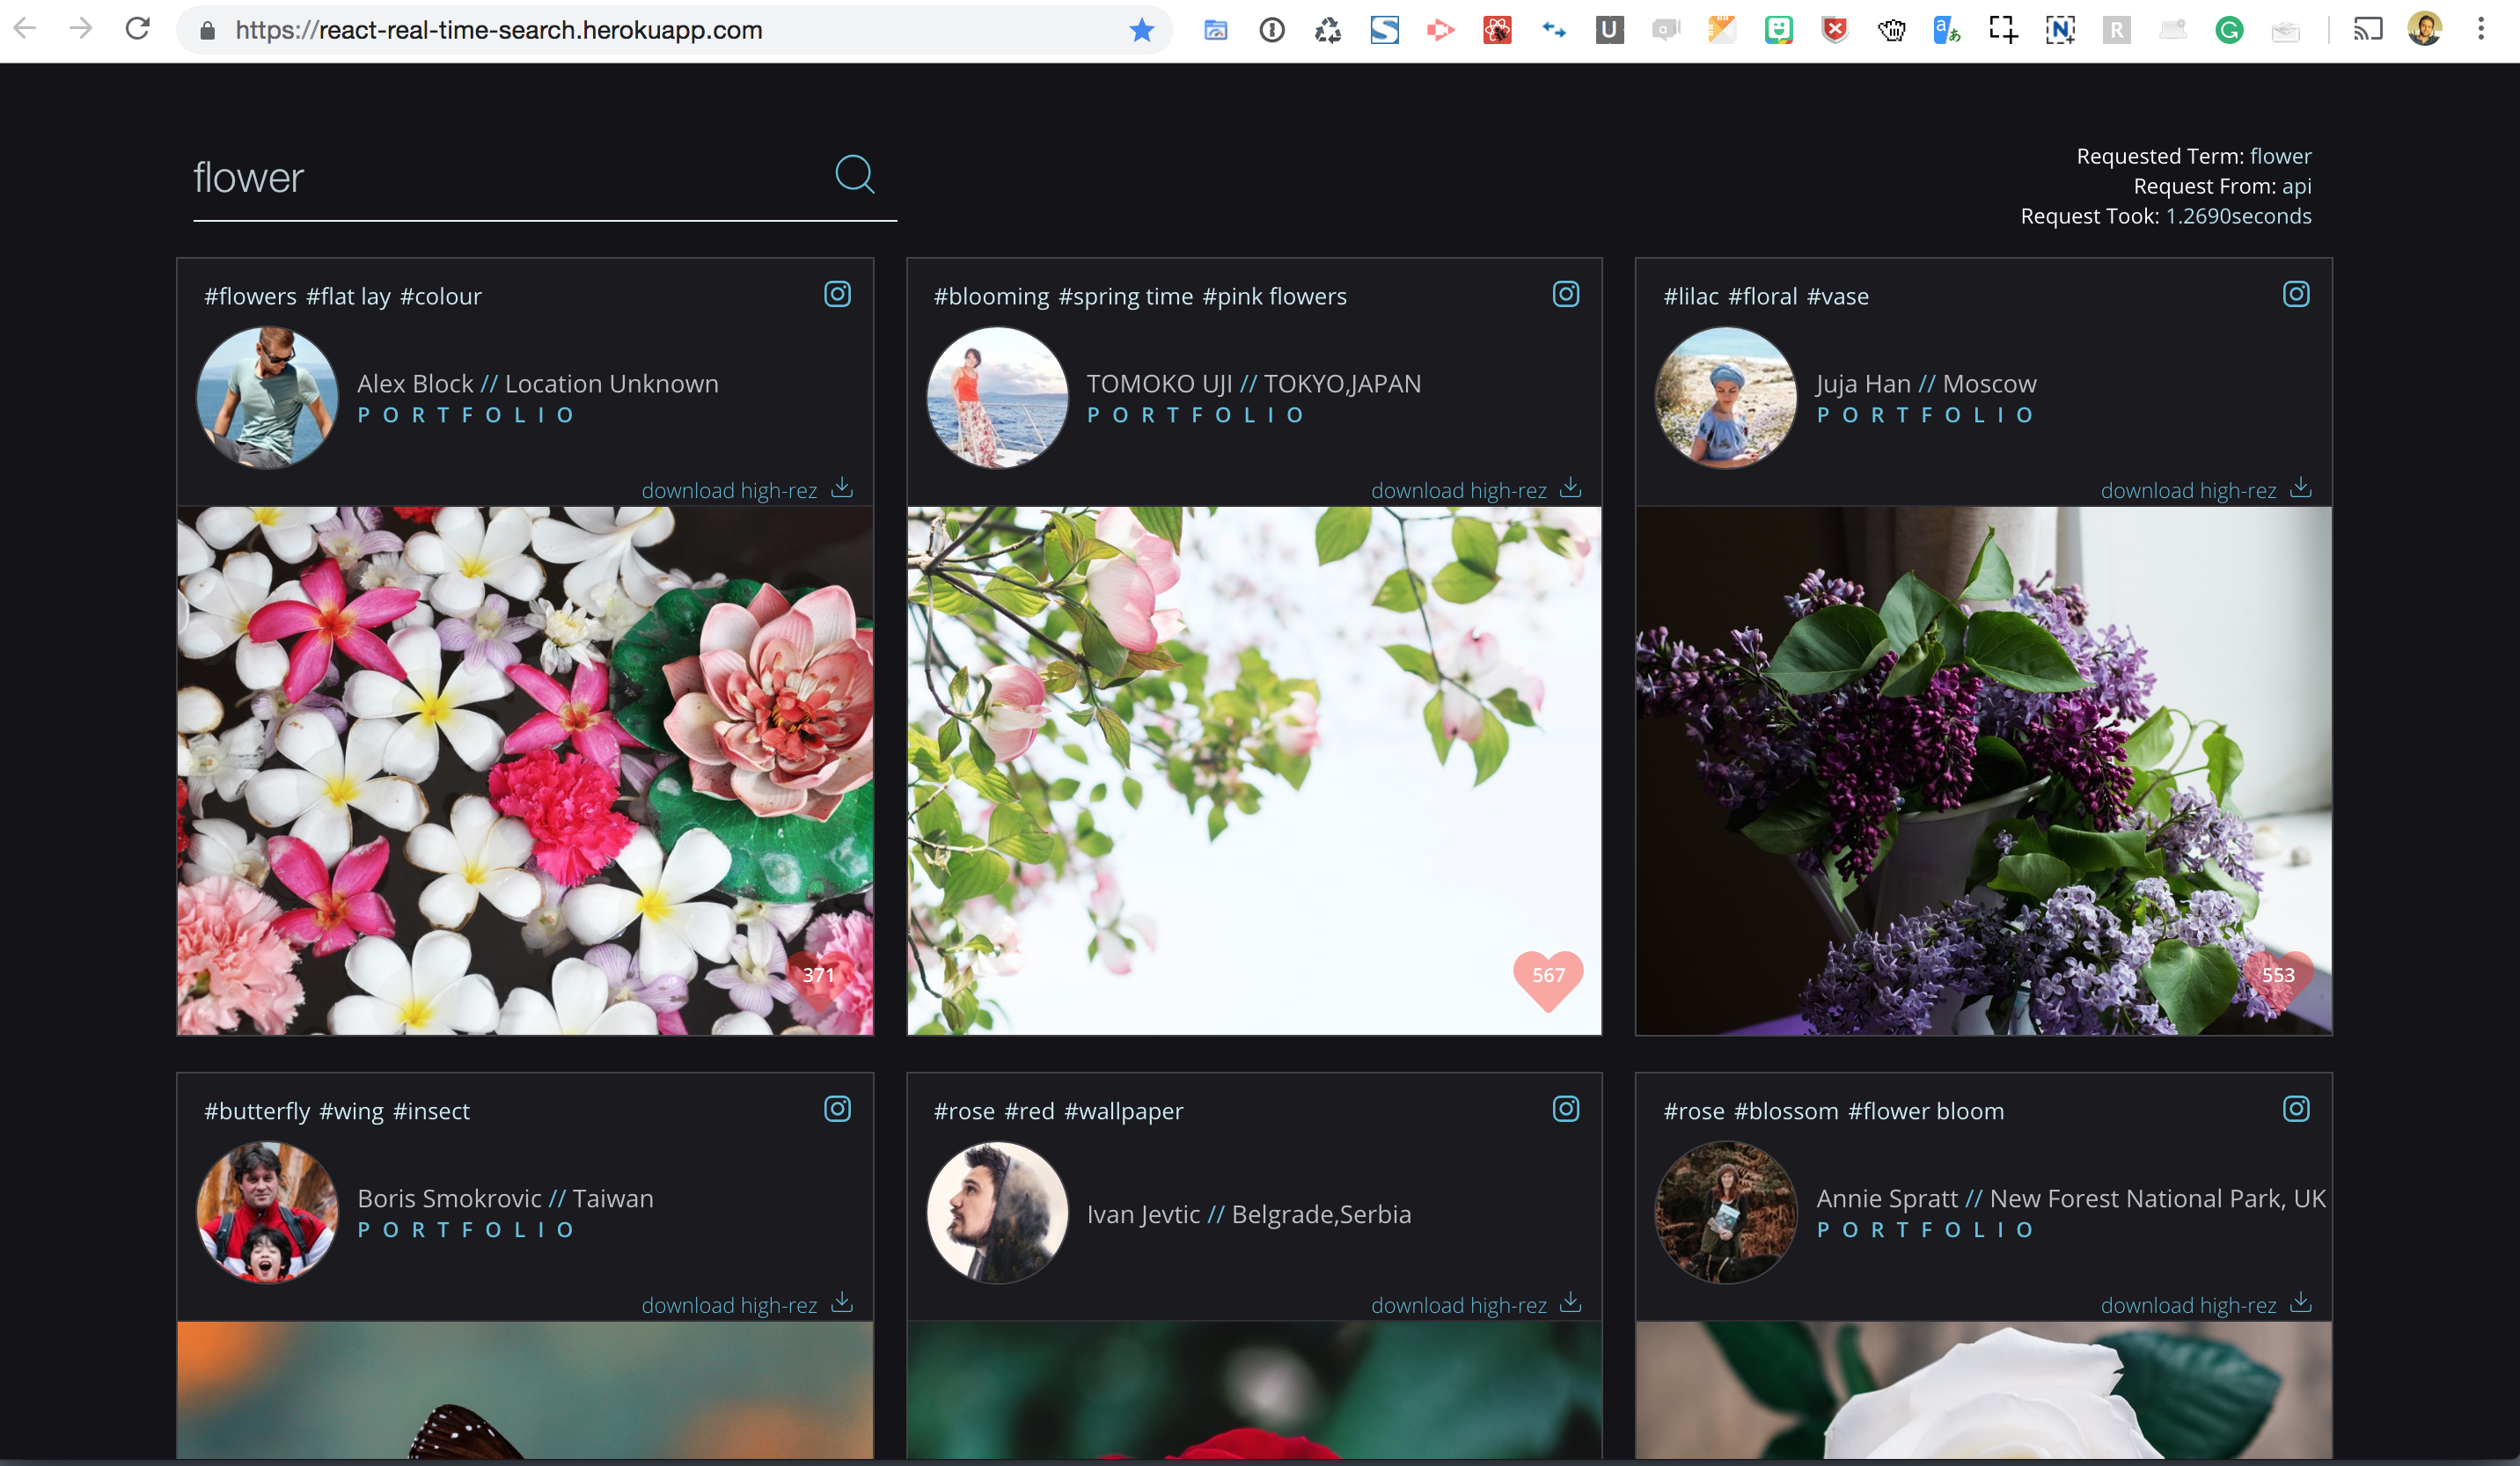Open the flat lay flowers photo

525,770
